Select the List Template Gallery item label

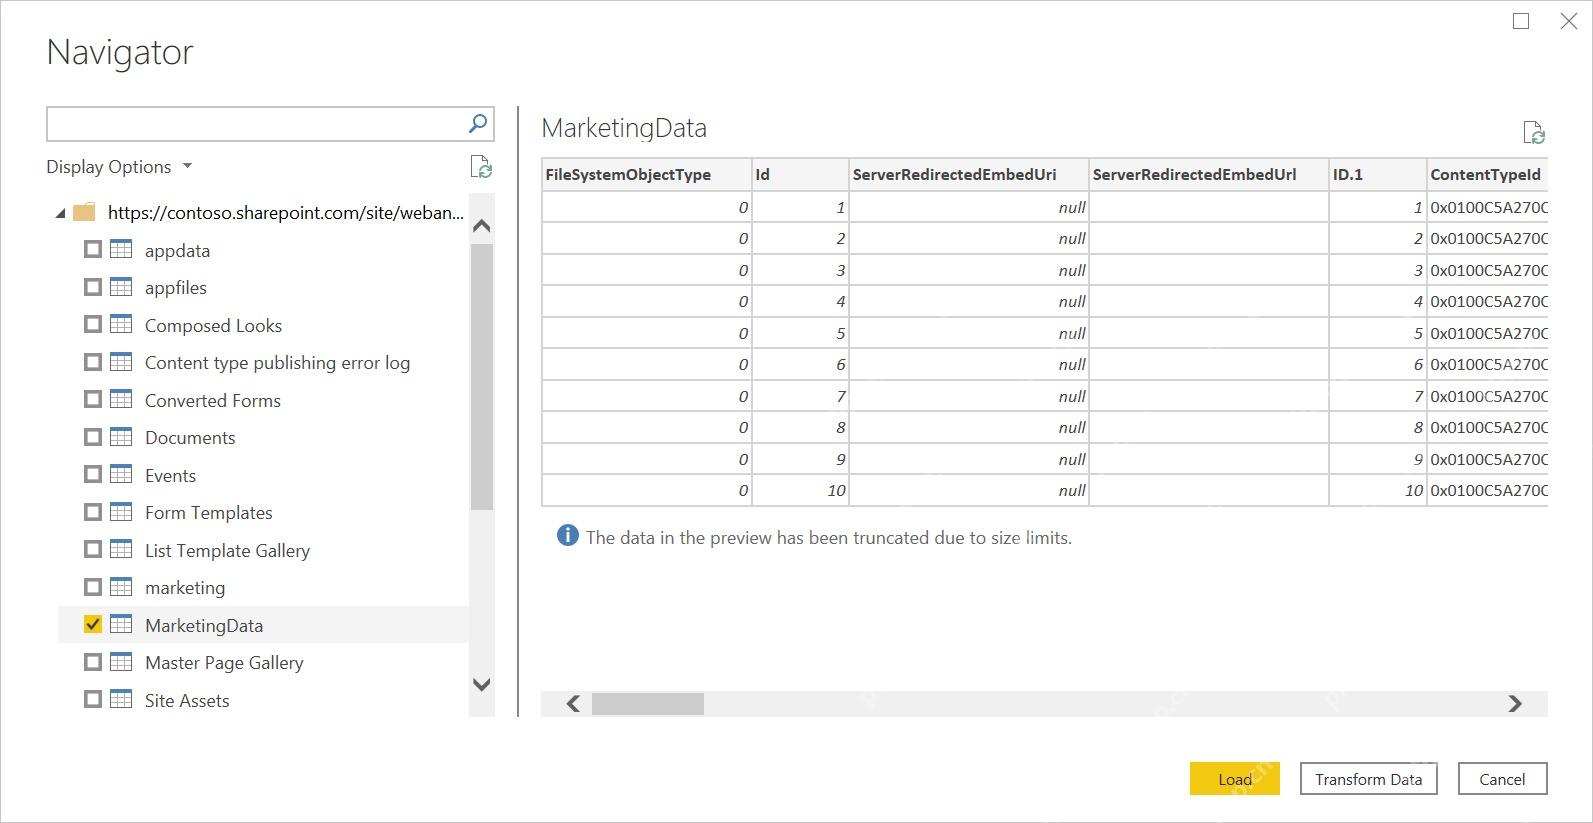tap(227, 550)
